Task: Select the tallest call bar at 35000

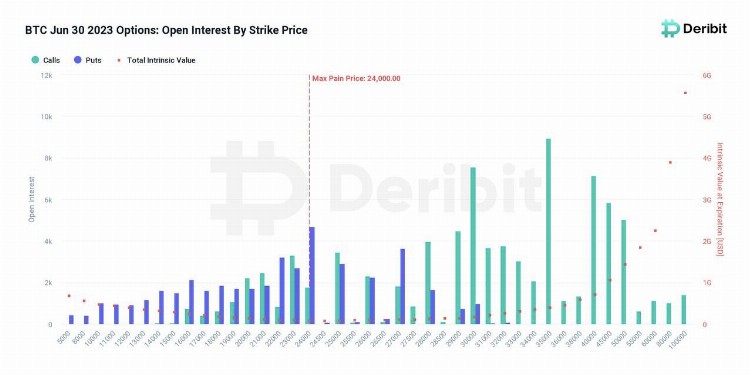Action: 548,232
